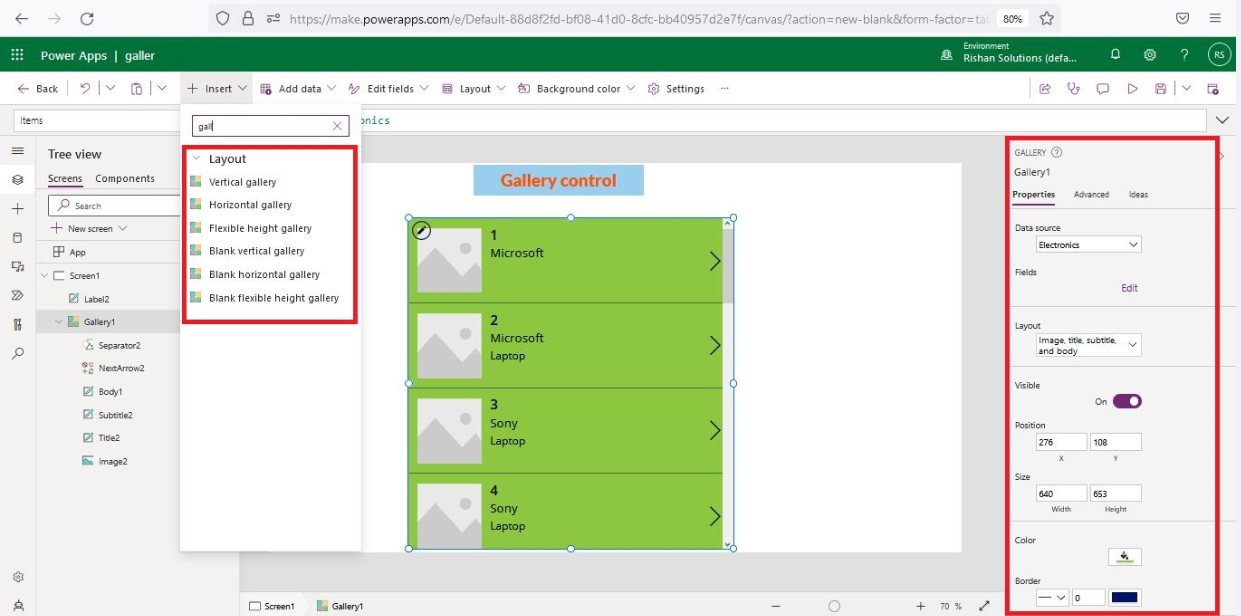Click the App checker stethoscope icon

click(x=1074, y=89)
